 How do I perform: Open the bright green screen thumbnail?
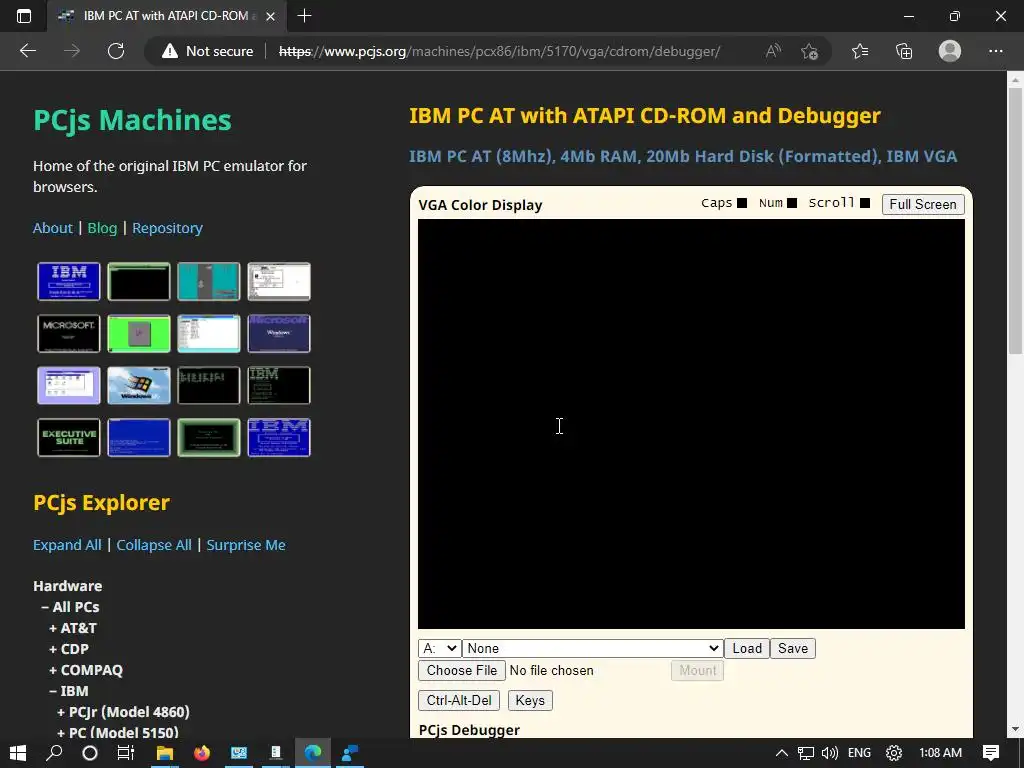(138, 333)
